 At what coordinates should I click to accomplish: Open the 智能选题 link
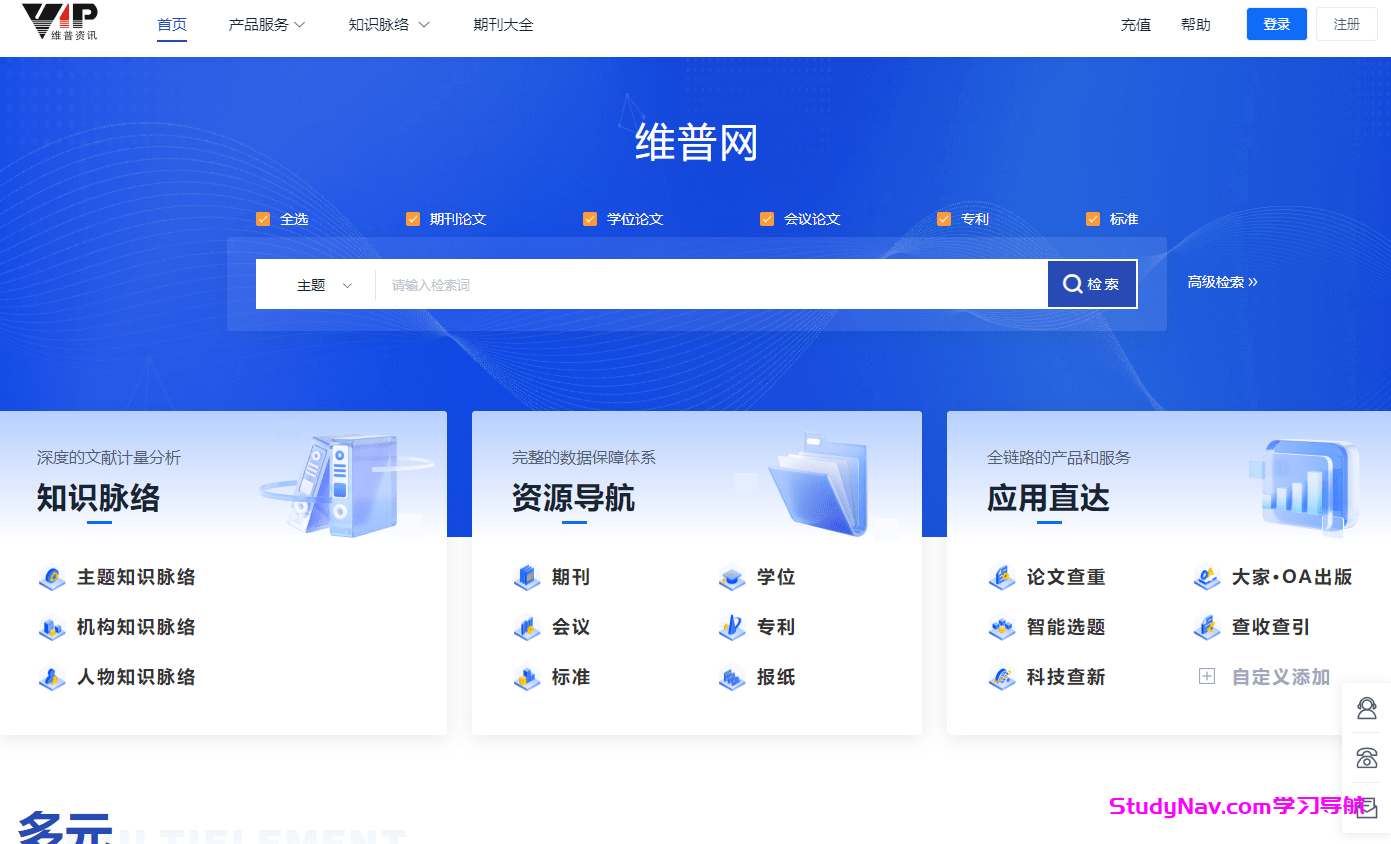[x=1066, y=627]
